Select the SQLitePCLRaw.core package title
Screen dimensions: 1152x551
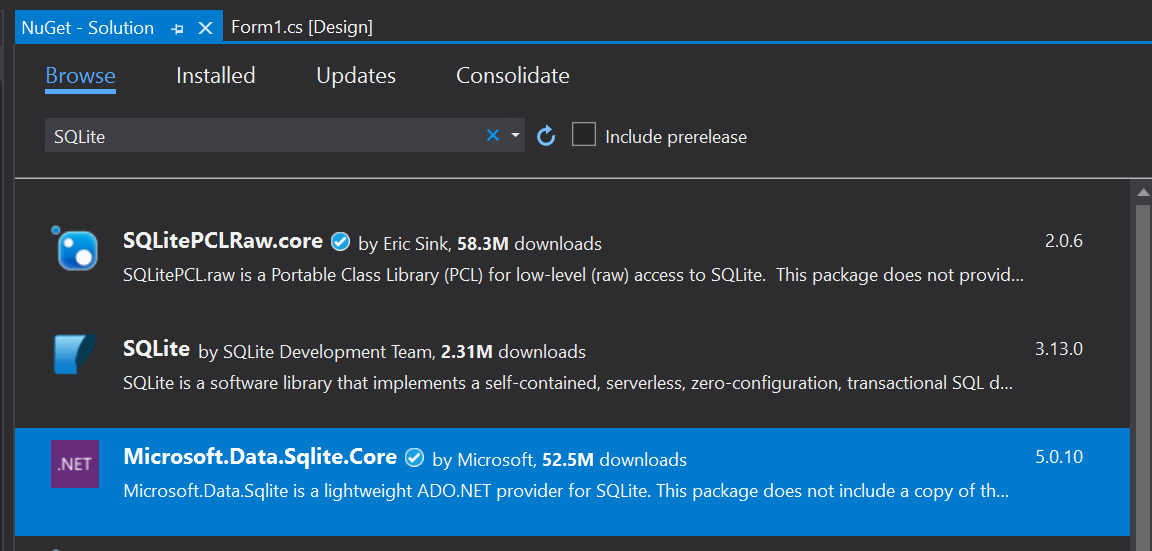[223, 241]
